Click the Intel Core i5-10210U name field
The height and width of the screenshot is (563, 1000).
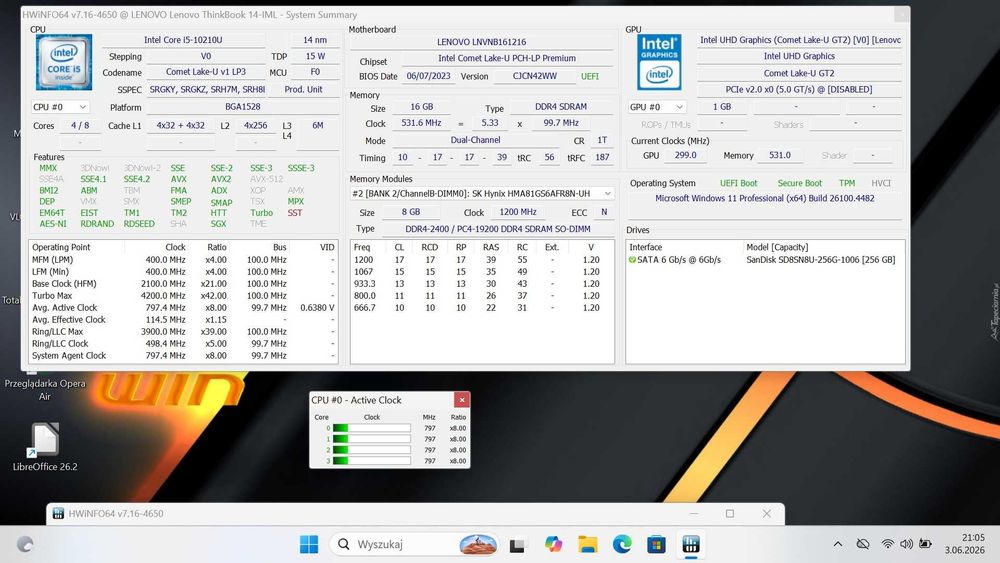pyautogui.click(x=183, y=40)
